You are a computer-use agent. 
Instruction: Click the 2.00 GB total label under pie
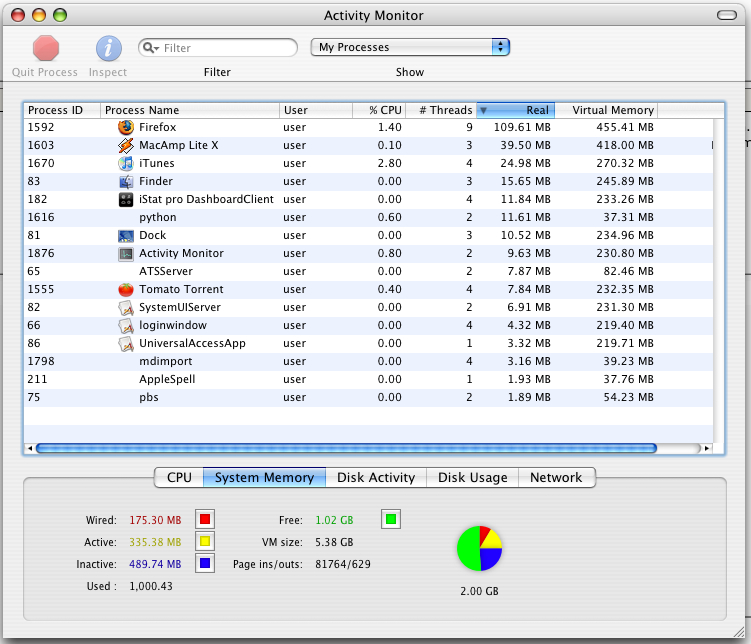(x=479, y=591)
